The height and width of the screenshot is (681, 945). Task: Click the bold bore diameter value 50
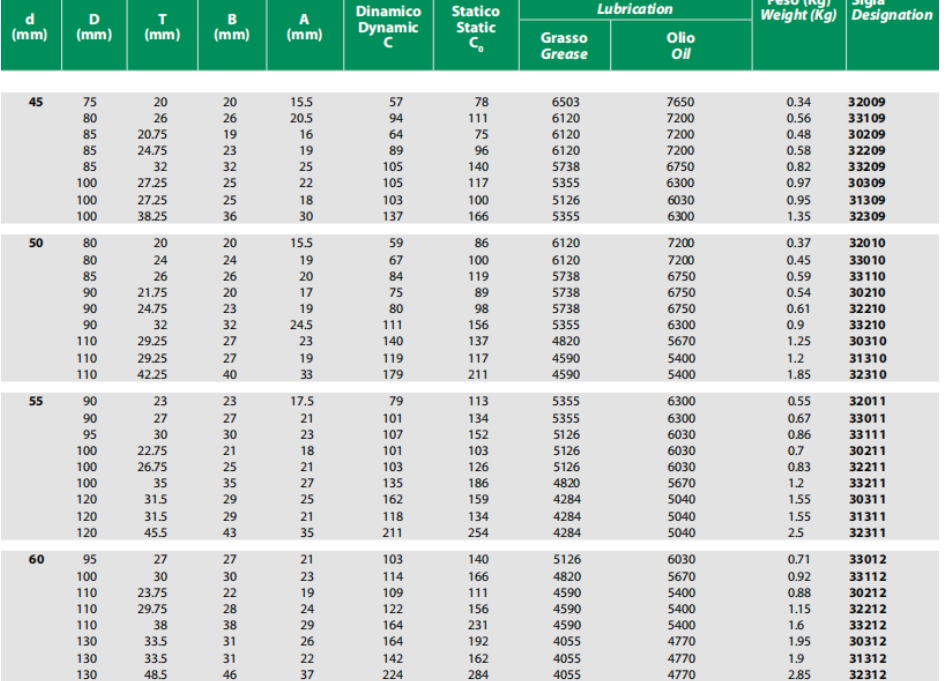click(x=36, y=243)
